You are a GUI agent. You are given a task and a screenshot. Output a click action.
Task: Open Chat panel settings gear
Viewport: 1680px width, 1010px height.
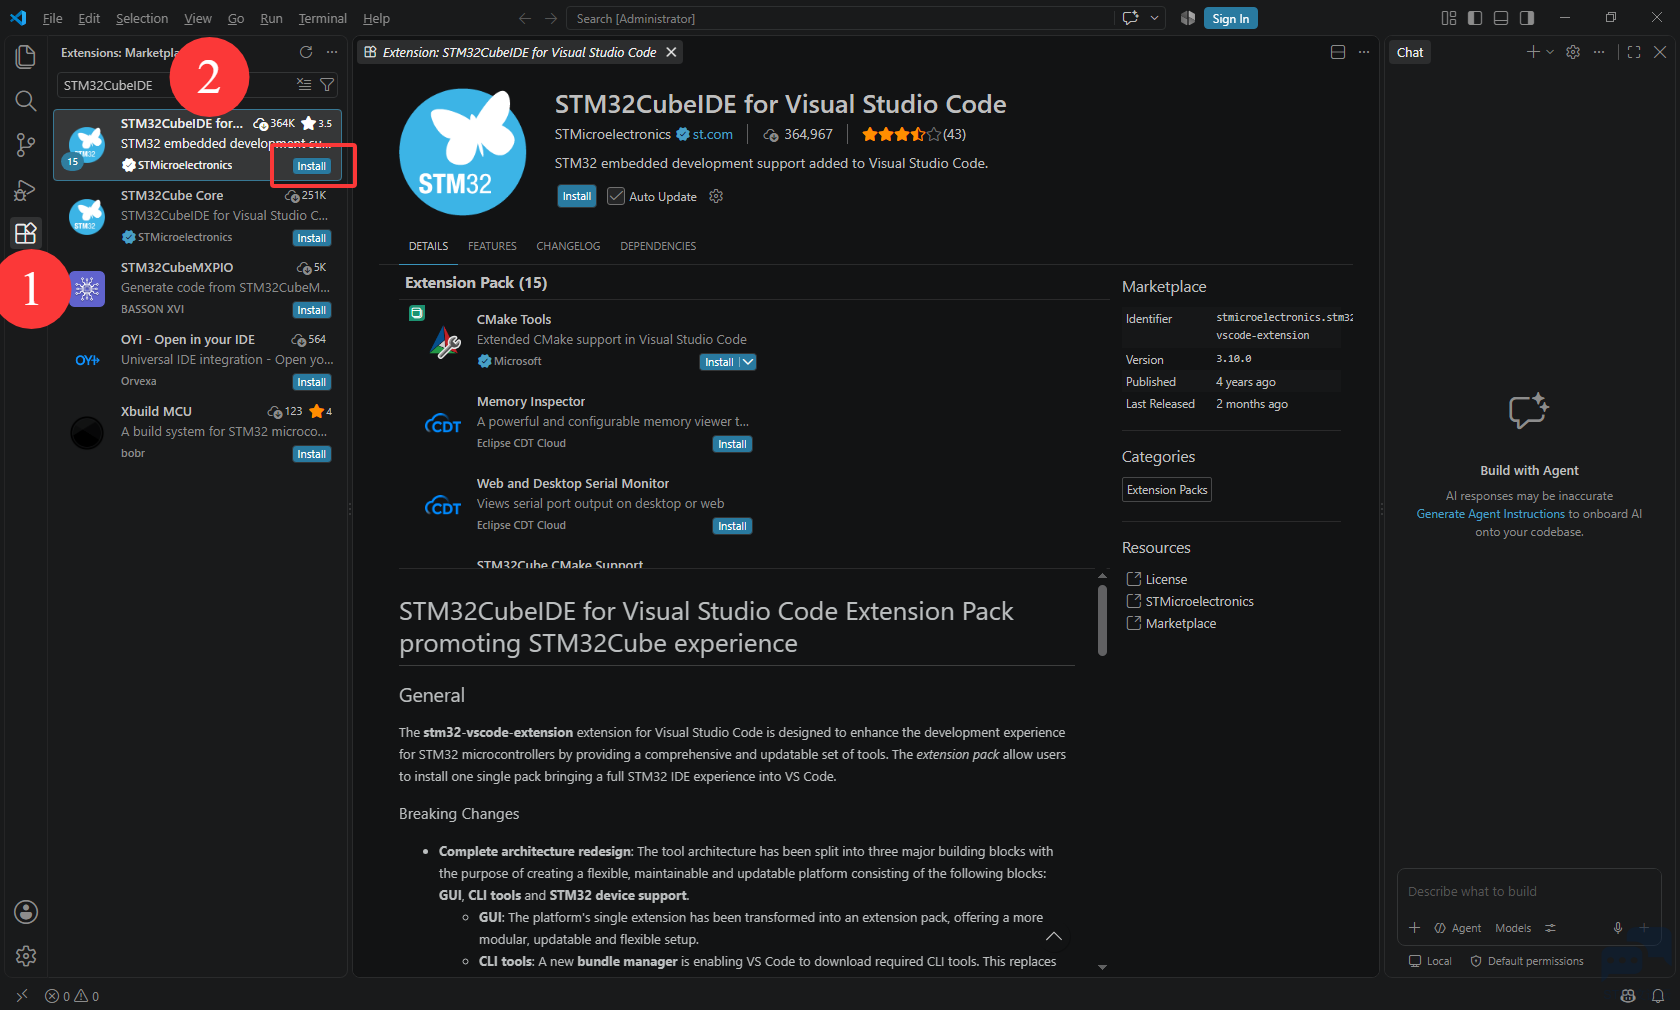[x=1573, y=52]
